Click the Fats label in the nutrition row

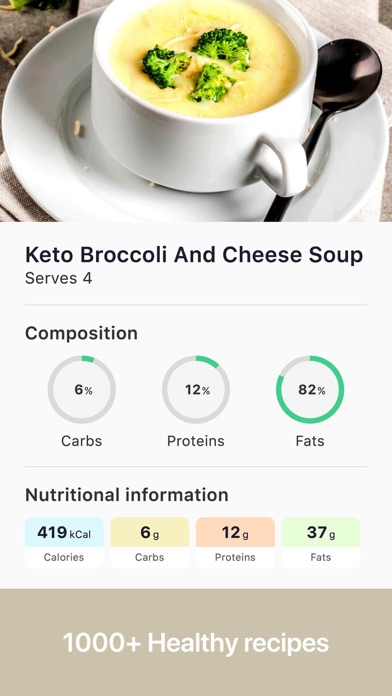tap(321, 558)
